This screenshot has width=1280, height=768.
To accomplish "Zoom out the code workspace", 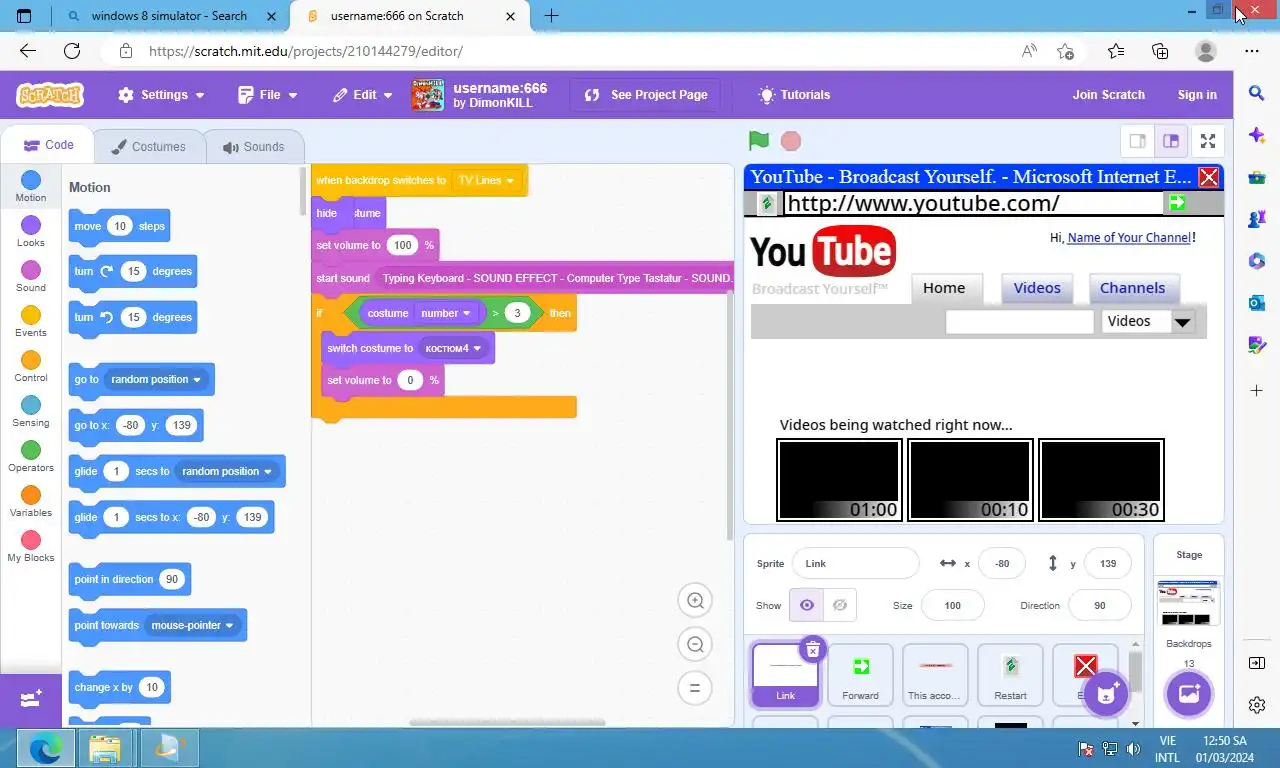I will 695,644.
